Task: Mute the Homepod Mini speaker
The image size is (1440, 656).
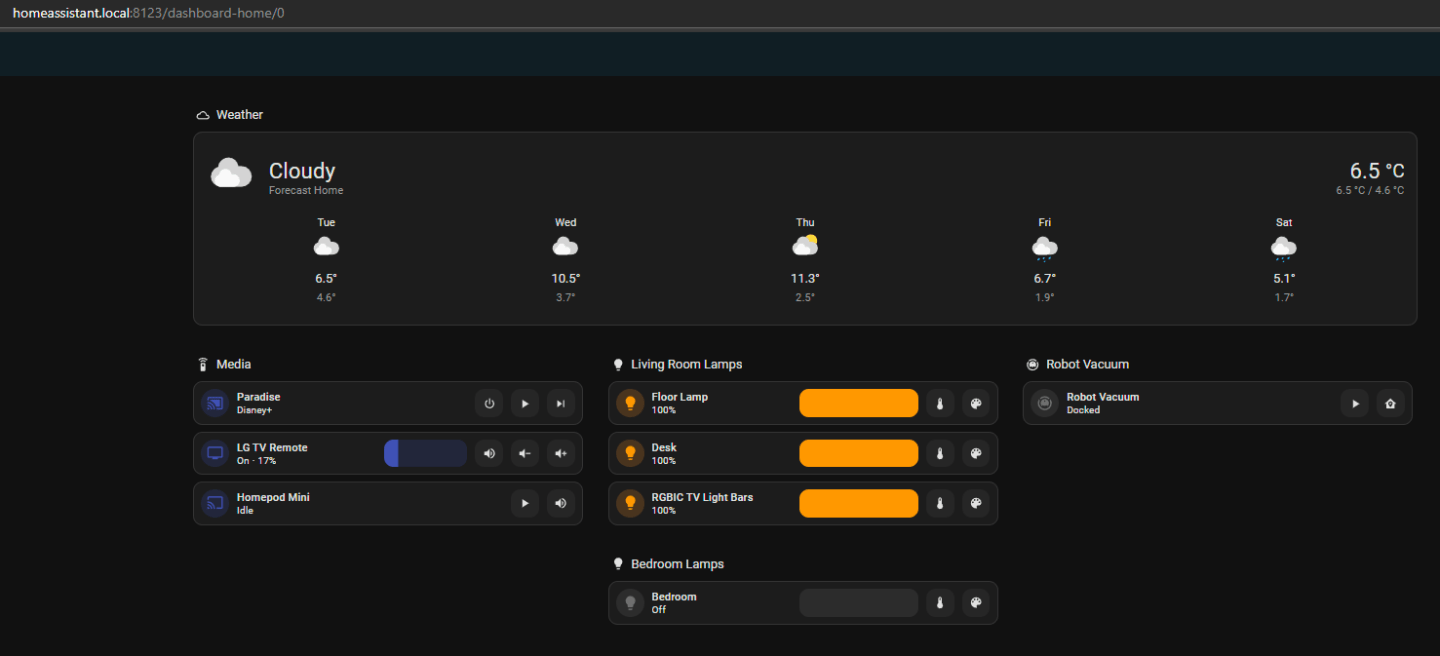Action: [561, 504]
